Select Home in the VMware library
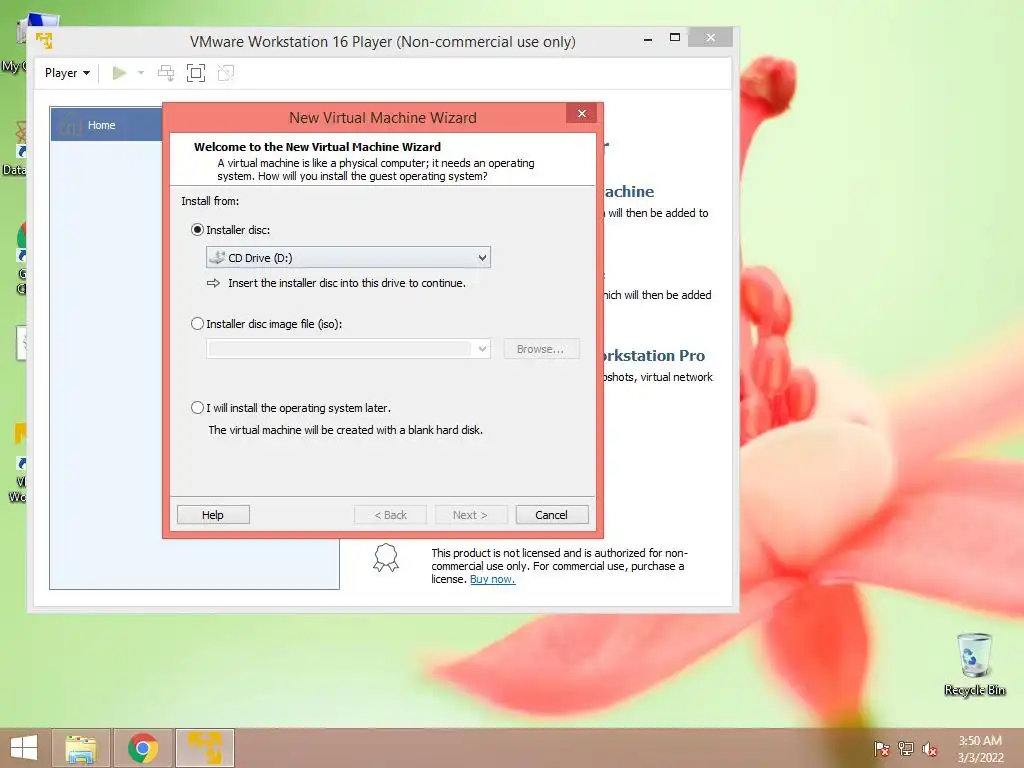This screenshot has width=1024, height=768. click(106, 125)
